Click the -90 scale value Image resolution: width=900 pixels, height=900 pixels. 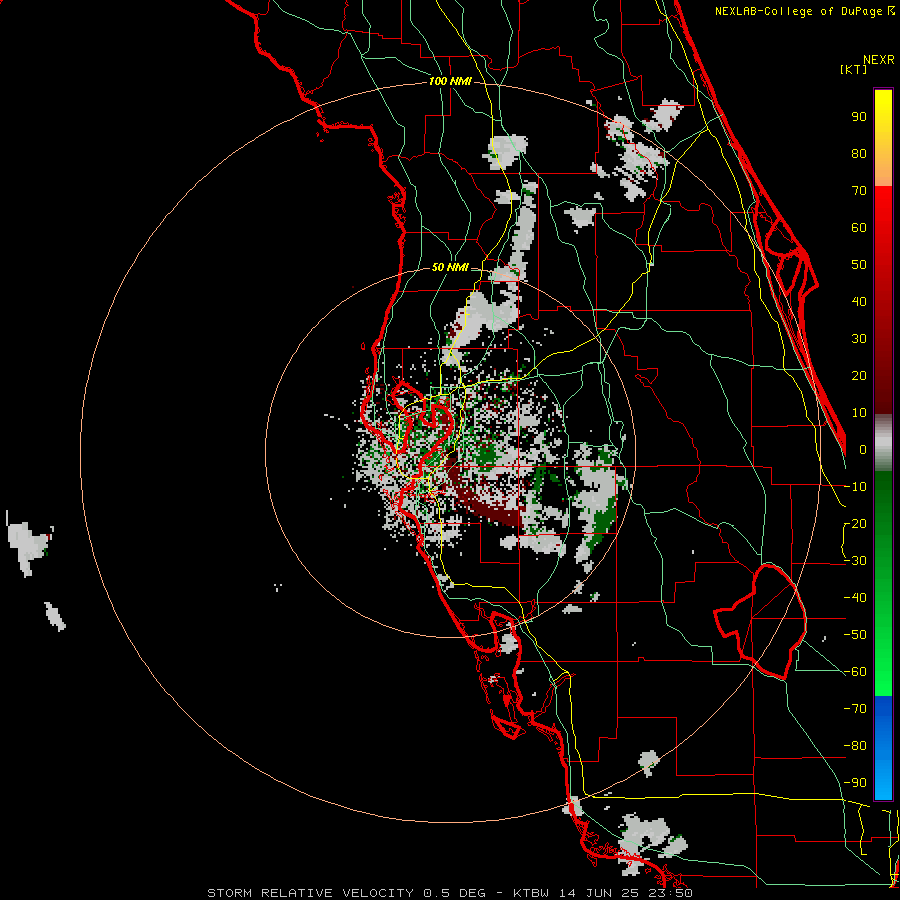(855, 783)
